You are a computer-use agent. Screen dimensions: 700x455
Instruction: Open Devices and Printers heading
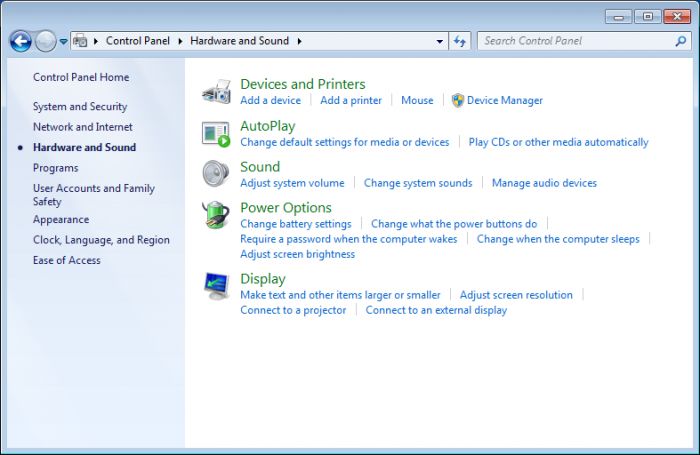(303, 84)
